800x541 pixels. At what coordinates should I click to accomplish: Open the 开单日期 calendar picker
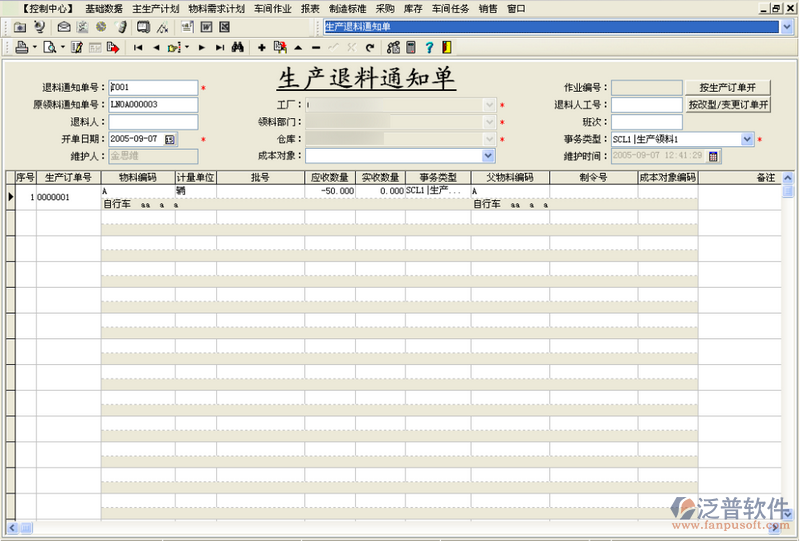pyautogui.click(x=170, y=139)
